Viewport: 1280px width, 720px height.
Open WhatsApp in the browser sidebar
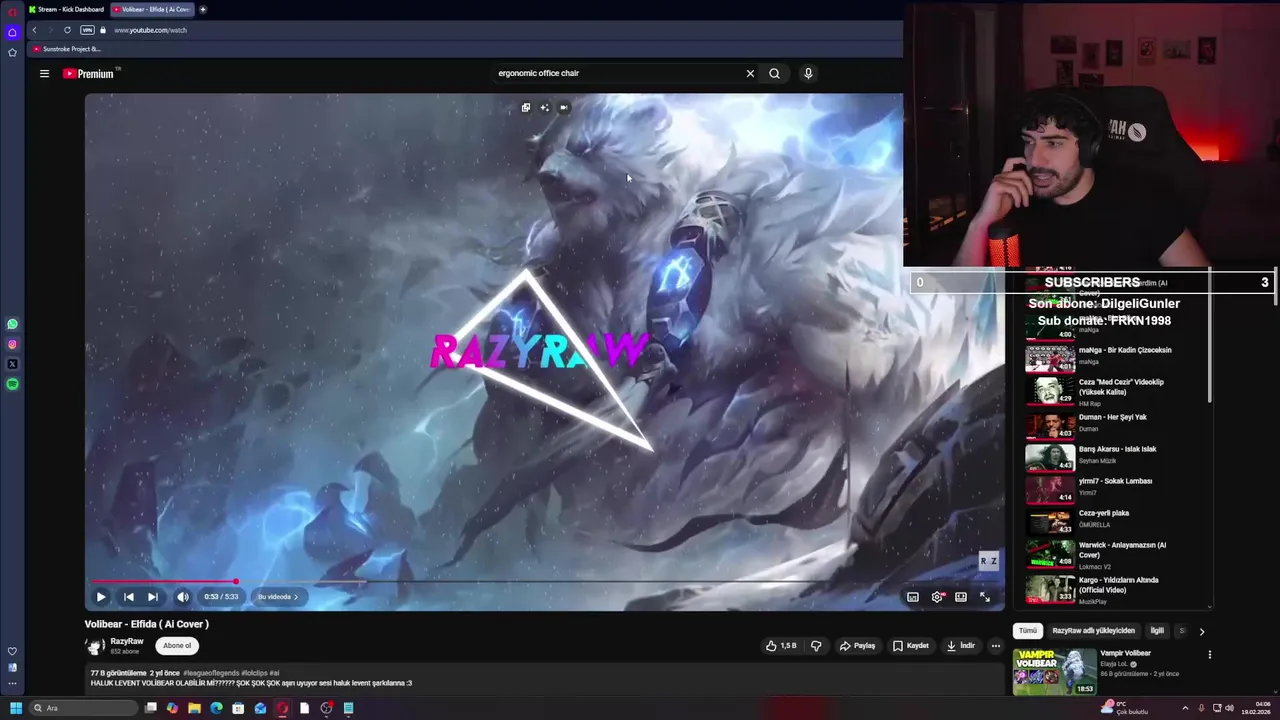click(x=12, y=324)
